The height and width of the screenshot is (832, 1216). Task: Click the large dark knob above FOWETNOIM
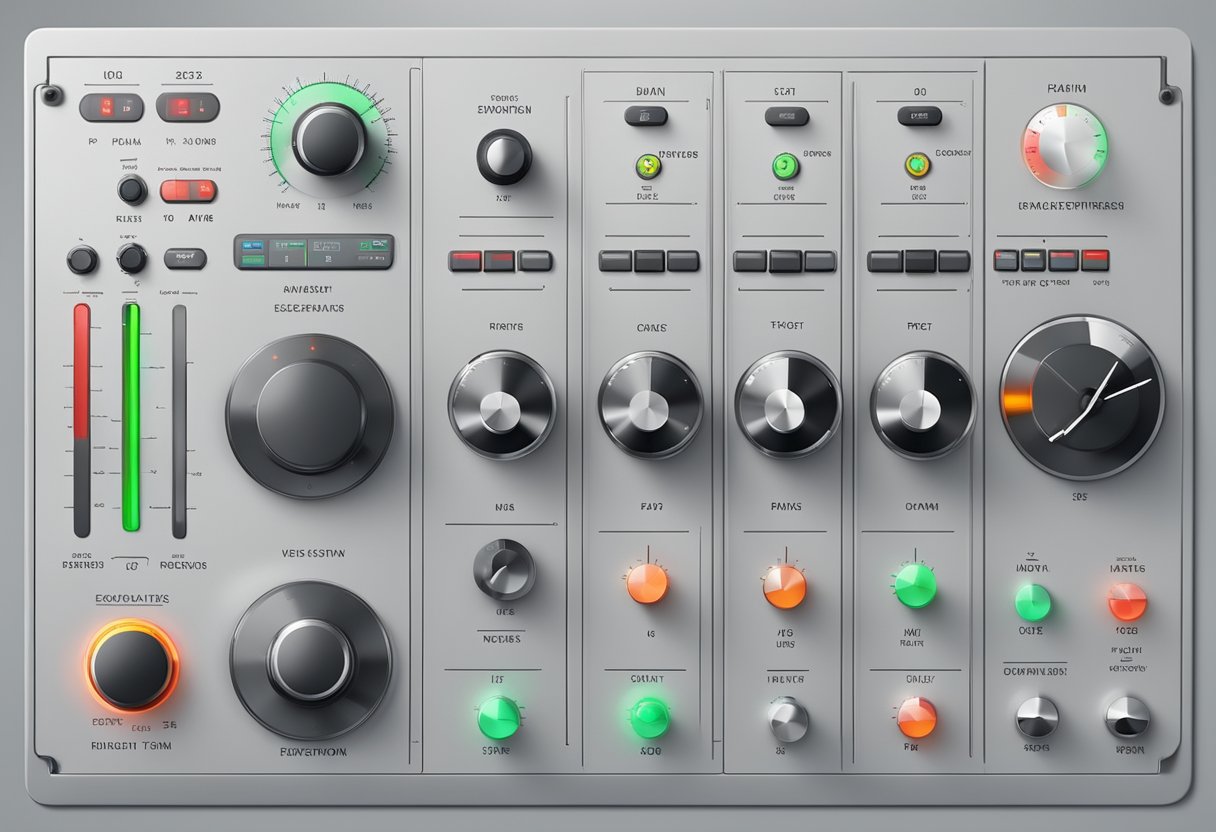click(310, 661)
